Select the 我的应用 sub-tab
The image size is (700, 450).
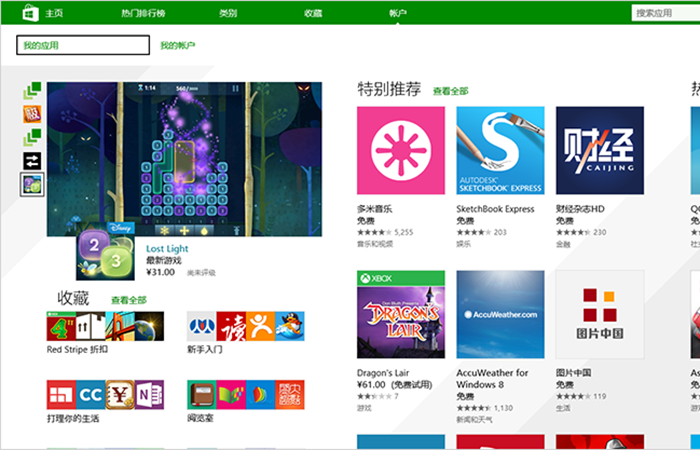pyautogui.click(x=83, y=45)
